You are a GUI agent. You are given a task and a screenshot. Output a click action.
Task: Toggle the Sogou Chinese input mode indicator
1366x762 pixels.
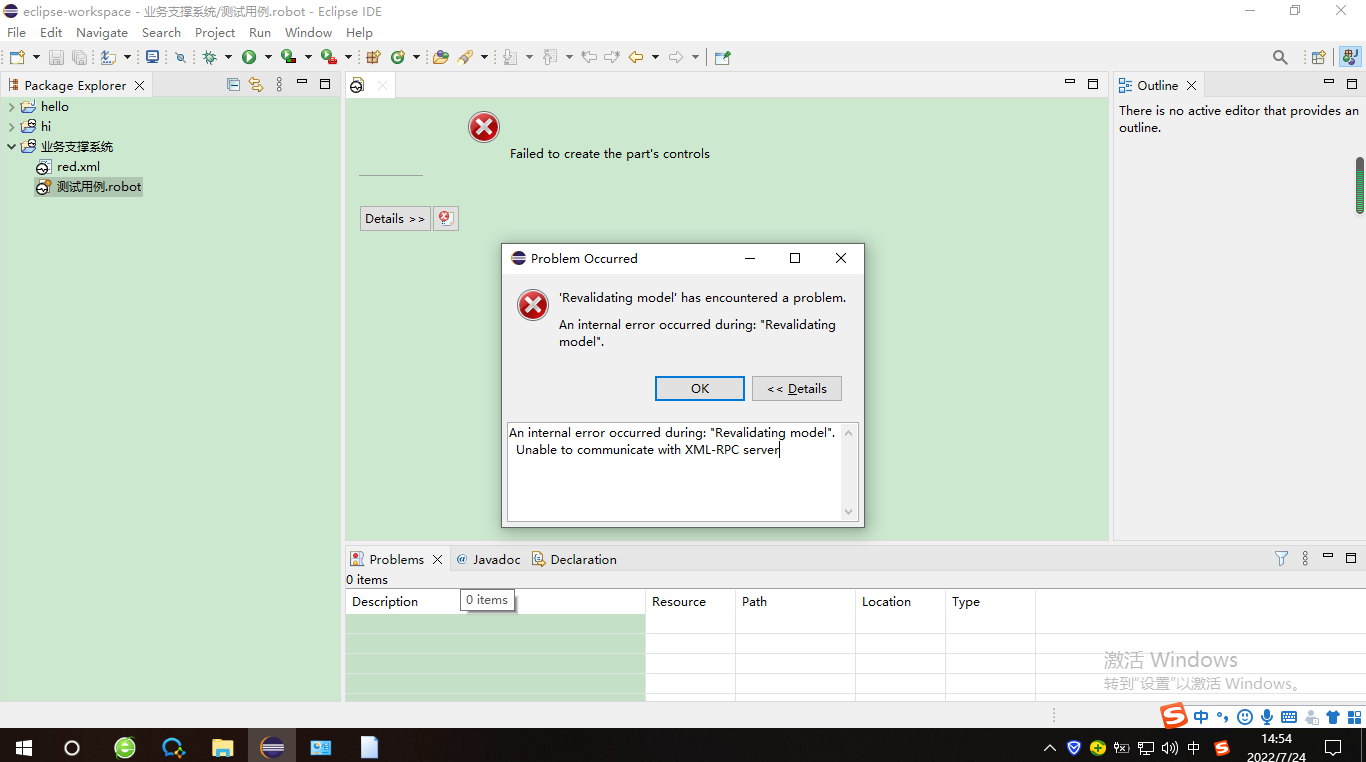click(1201, 716)
